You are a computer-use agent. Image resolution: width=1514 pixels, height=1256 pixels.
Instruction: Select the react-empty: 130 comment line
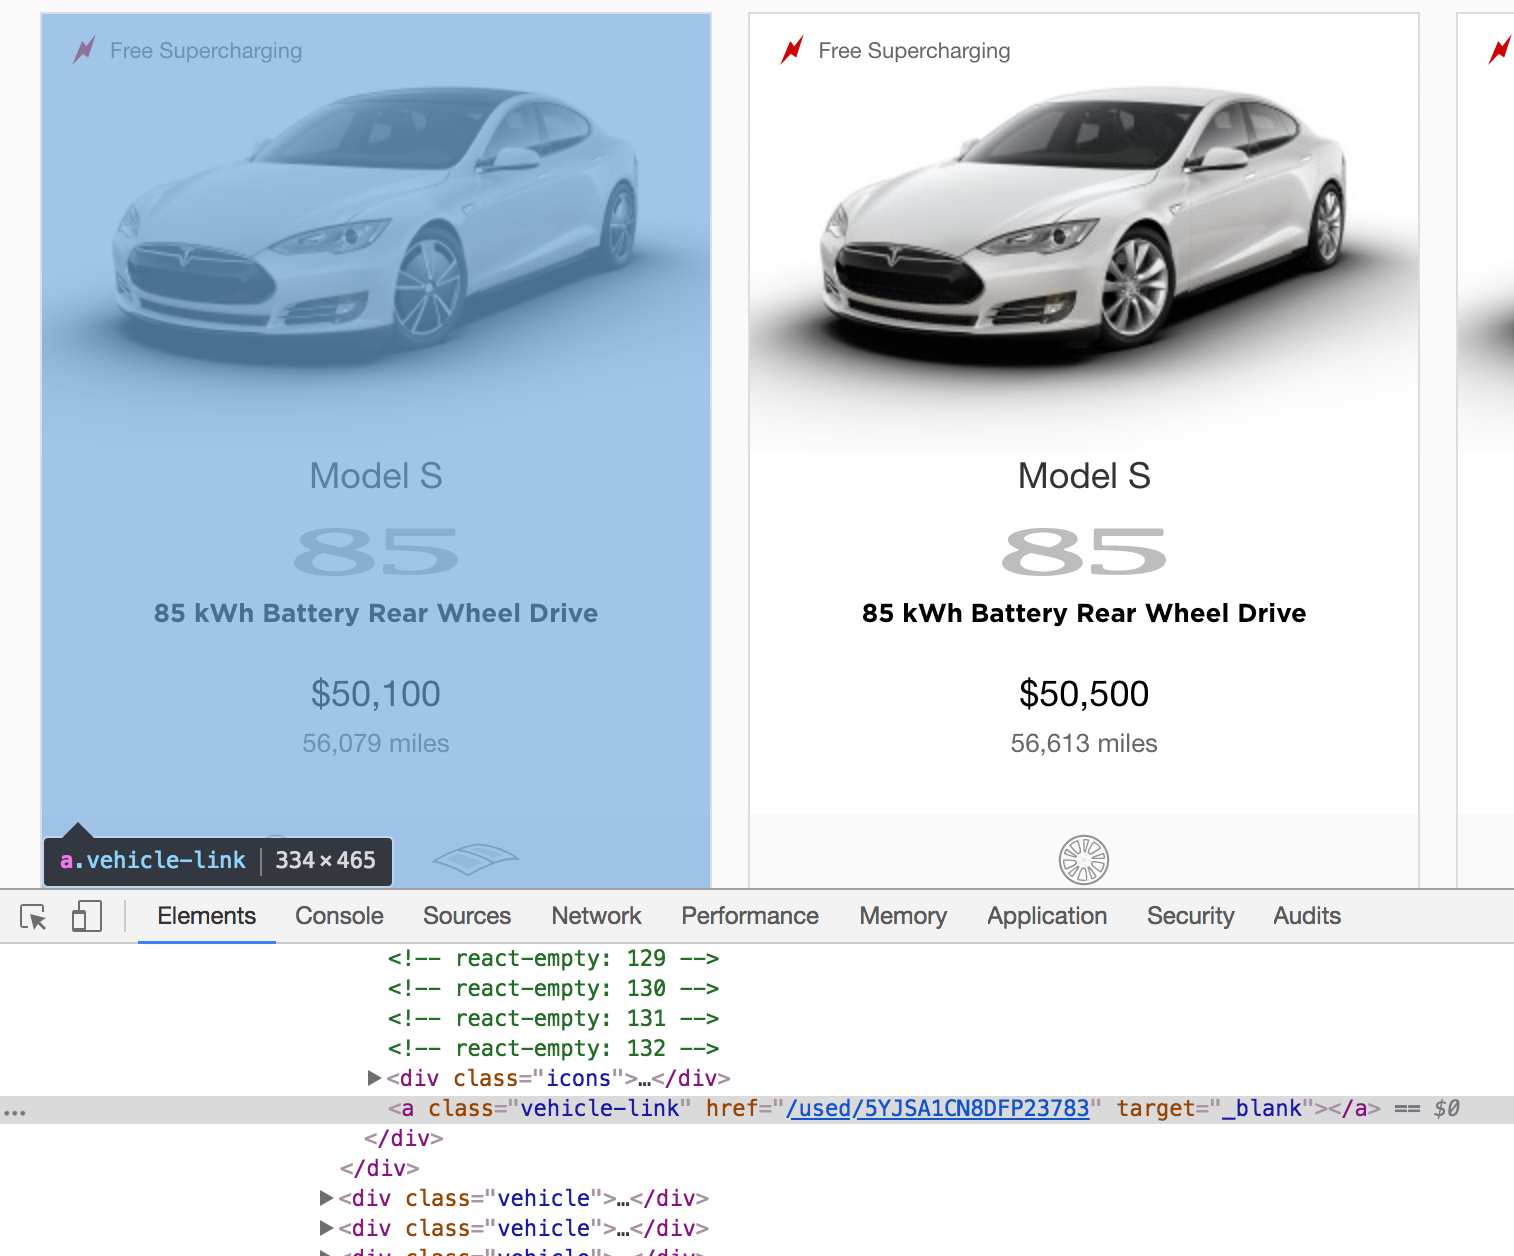coord(553,988)
